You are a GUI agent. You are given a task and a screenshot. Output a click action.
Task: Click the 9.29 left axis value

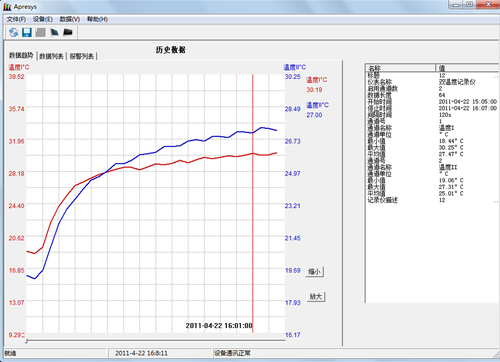(x=16, y=335)
